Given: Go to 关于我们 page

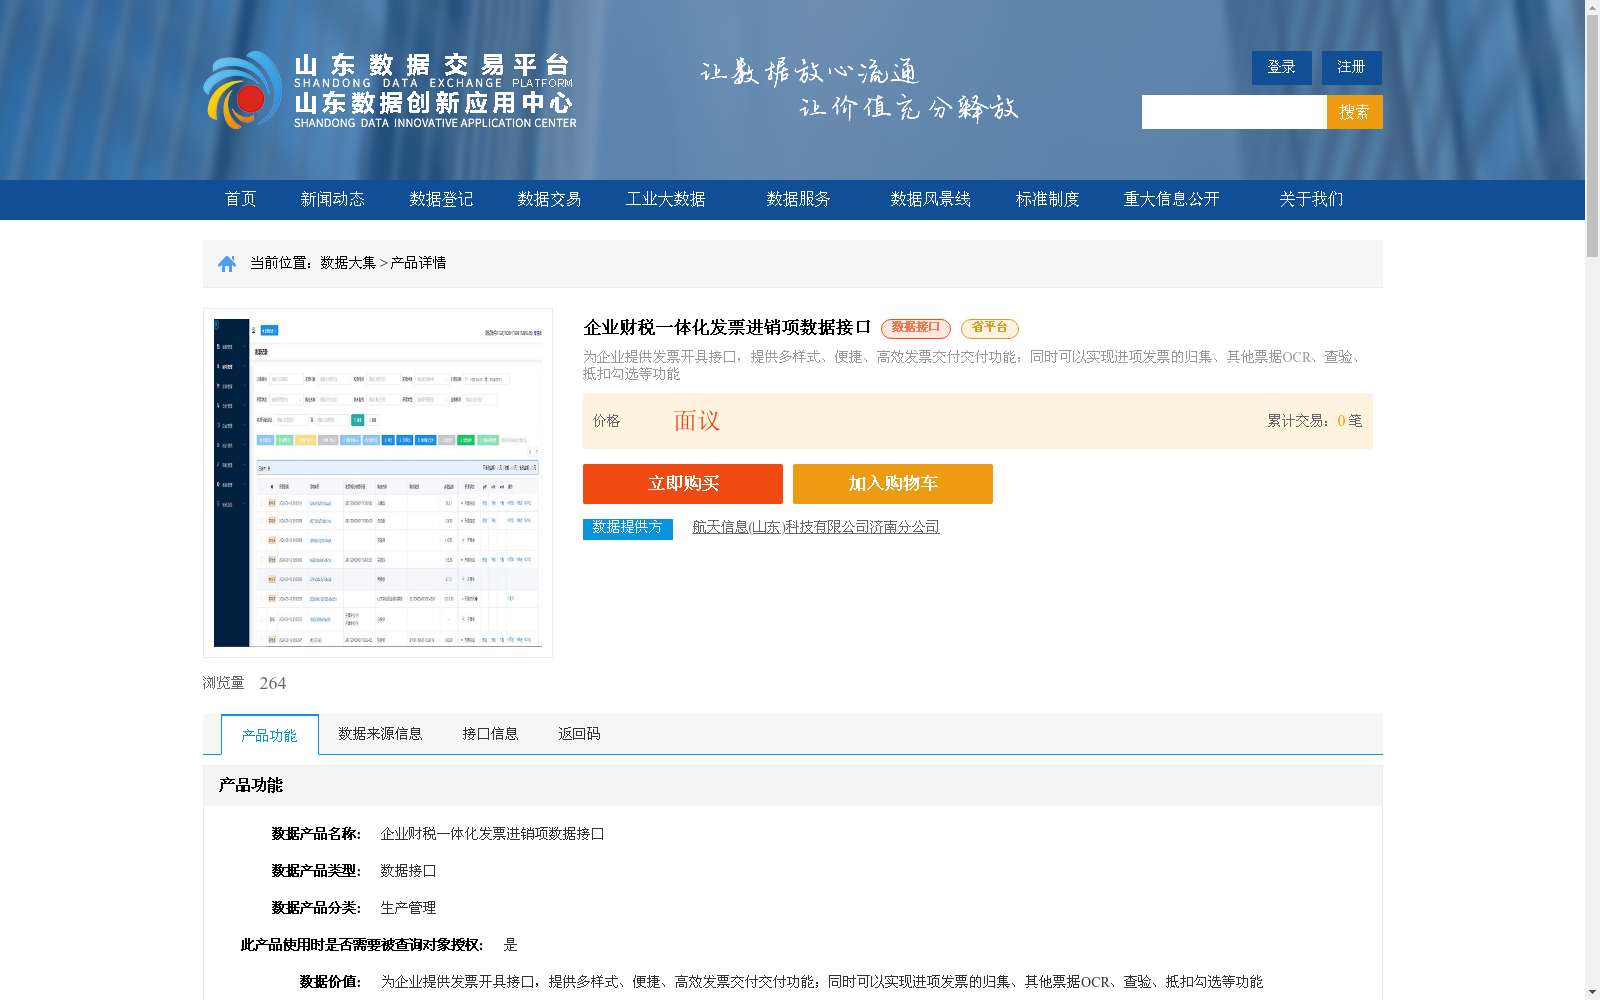Looking at the screenshot, I should click(x=1311, y=199).
